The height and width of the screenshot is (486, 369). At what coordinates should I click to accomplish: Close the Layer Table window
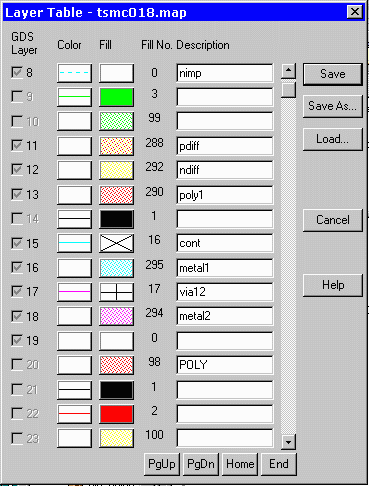click(x=354, y=12)
